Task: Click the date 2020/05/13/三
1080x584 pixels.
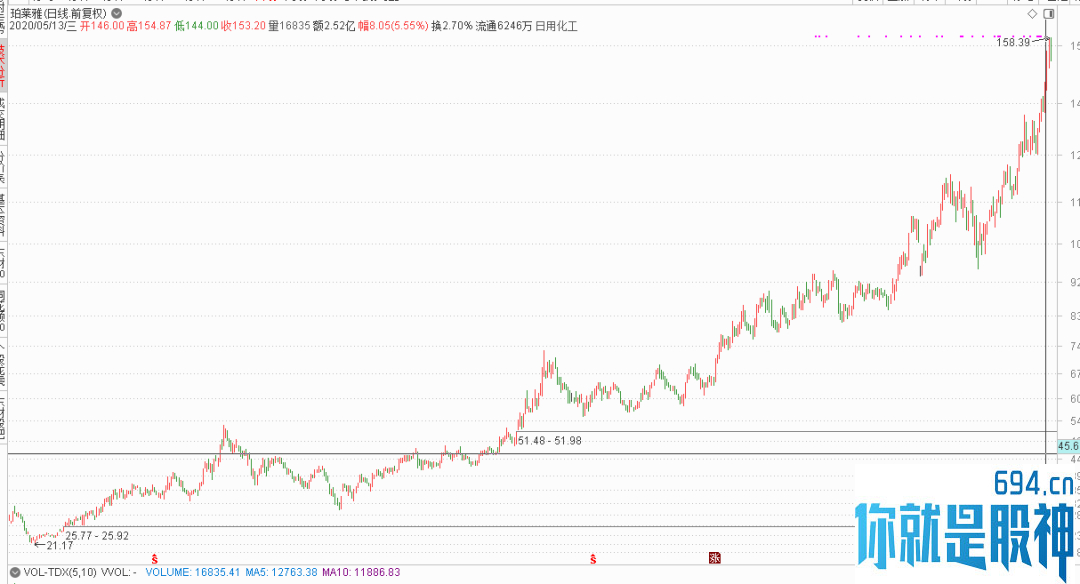Action: [x=43, y=26]
